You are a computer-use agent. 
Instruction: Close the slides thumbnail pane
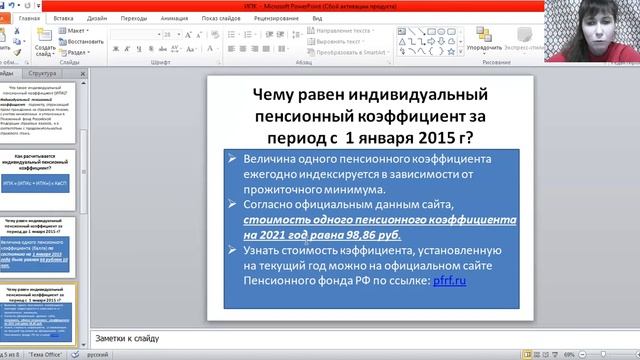pyautogui.click(x=83, y=74)
